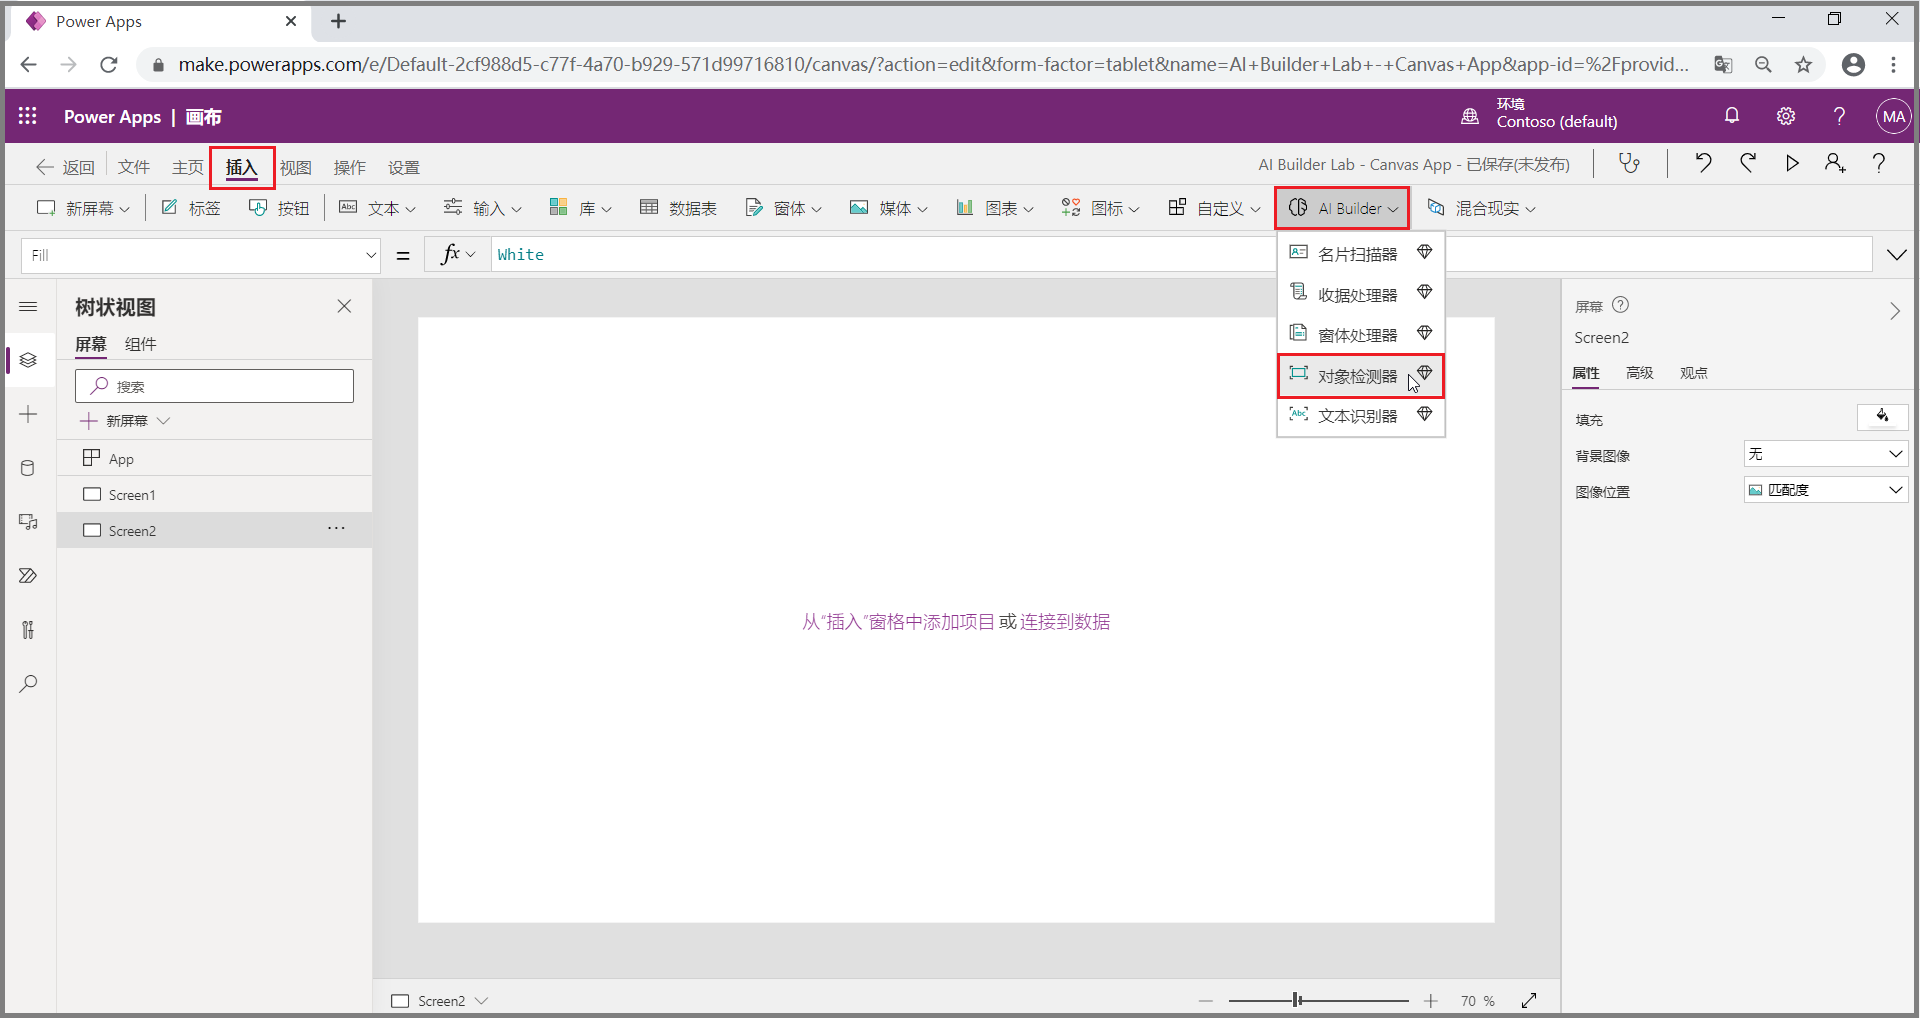Image resolution: width=1920 pixels, height=1018 pixels.
Task: Open the media icon in left sidebar
Action: (x=28, y=522)
